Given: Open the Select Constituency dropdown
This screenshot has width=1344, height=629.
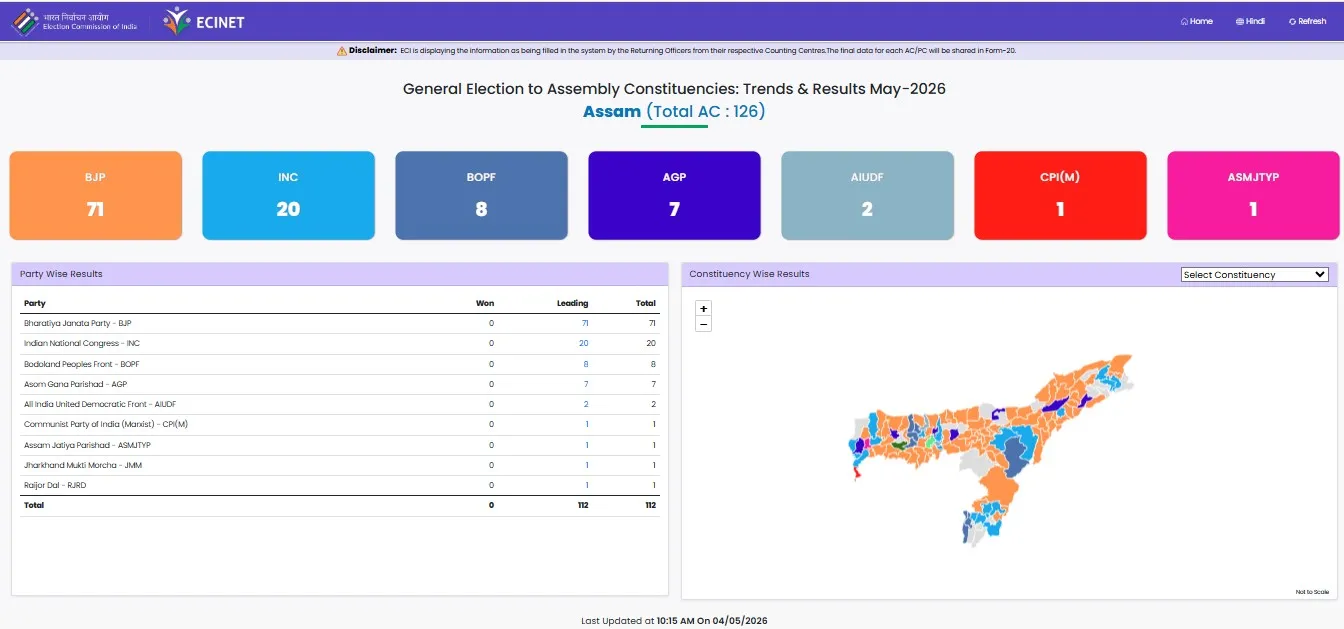Looking at the screenshot, I should pos(1254,275).
